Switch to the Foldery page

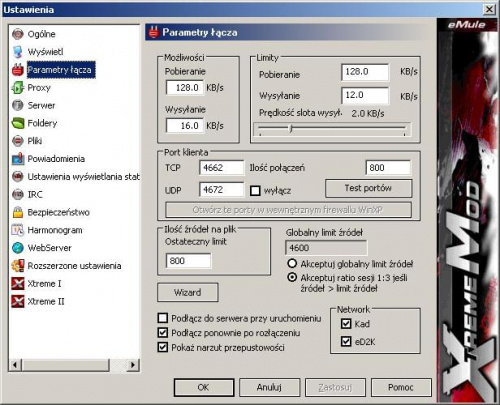tap(42, 123)
